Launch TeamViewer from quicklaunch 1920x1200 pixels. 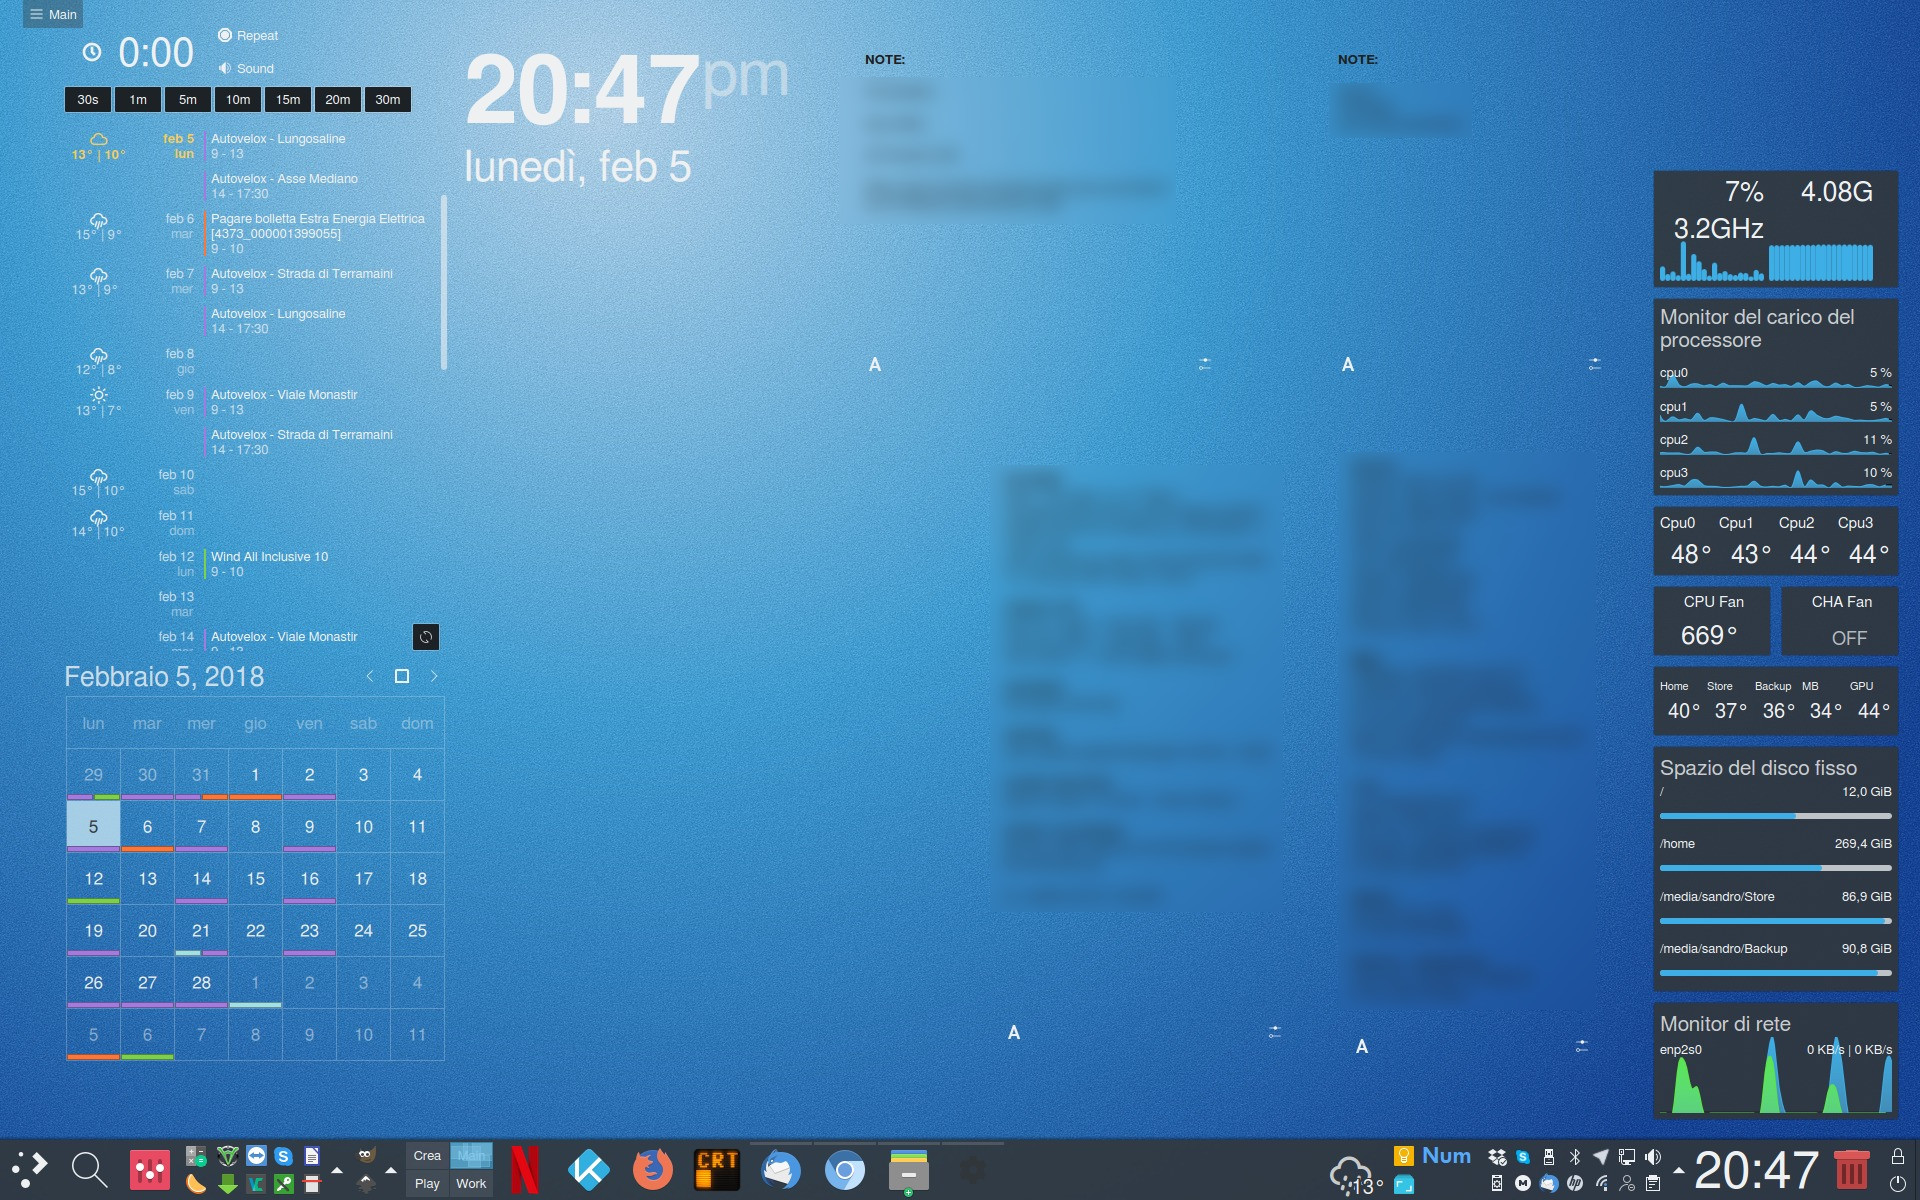tap(256, 1156)
